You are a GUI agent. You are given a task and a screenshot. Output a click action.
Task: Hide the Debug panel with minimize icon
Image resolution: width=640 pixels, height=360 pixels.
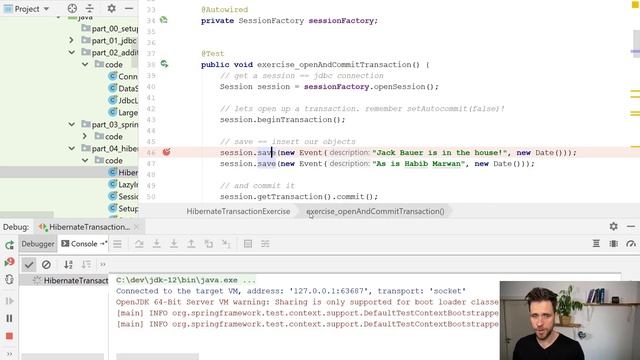click(x=631, y=227)
